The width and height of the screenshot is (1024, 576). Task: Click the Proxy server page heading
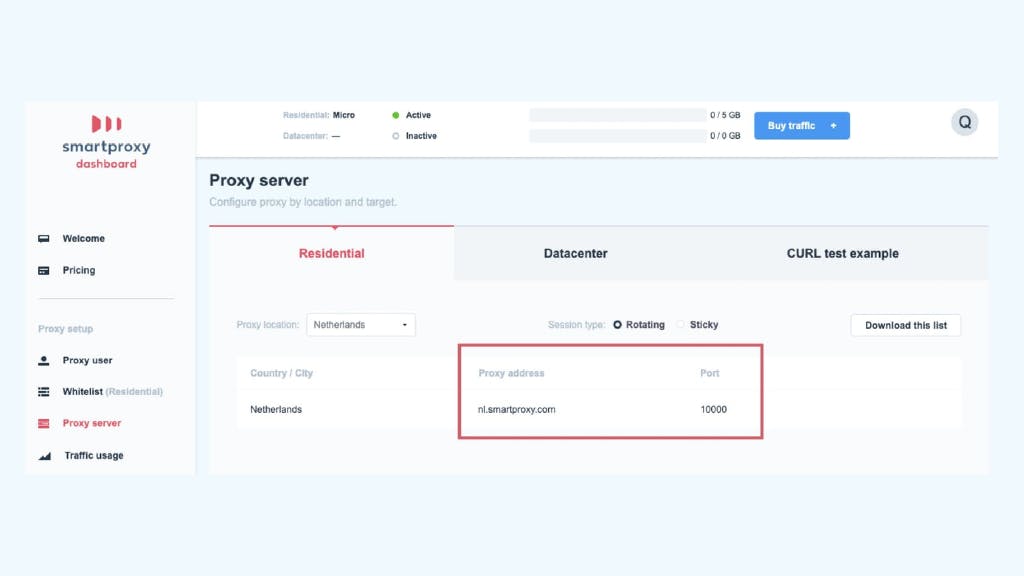(259, 180)
